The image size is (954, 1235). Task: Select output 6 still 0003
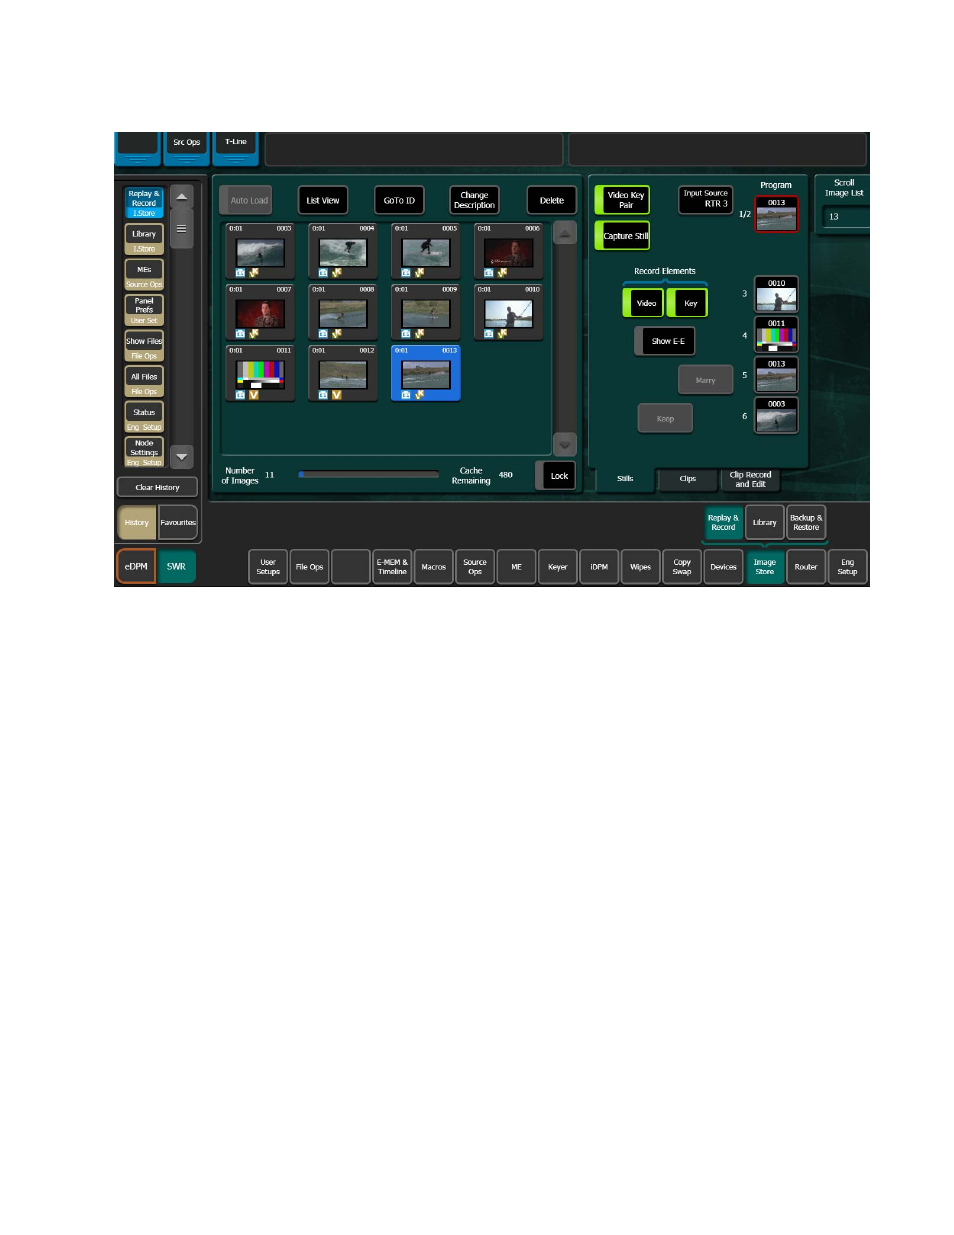pyautogui.click(x=776, y=415)
